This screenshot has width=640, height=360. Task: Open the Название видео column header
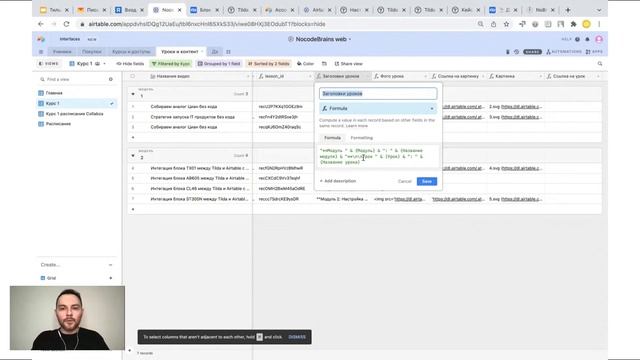click(200, 76)
